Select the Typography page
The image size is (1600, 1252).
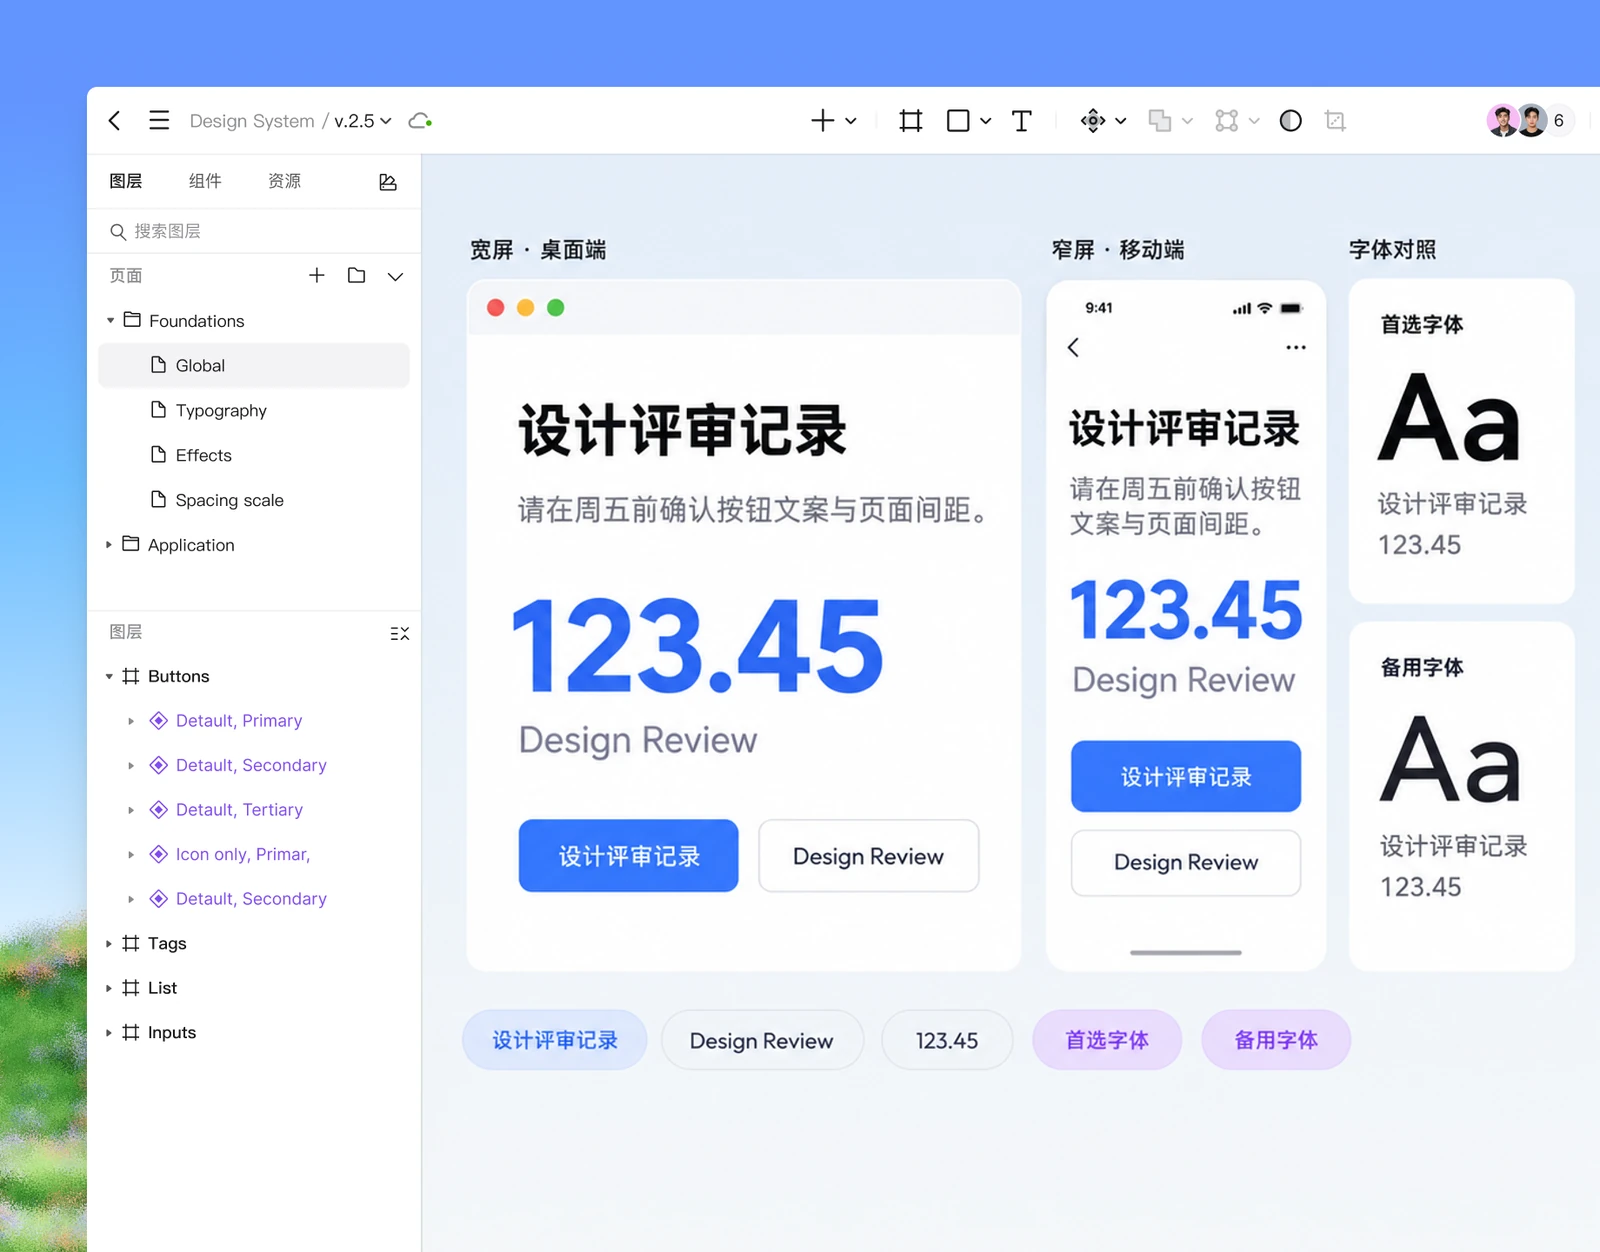coord(254,410)
